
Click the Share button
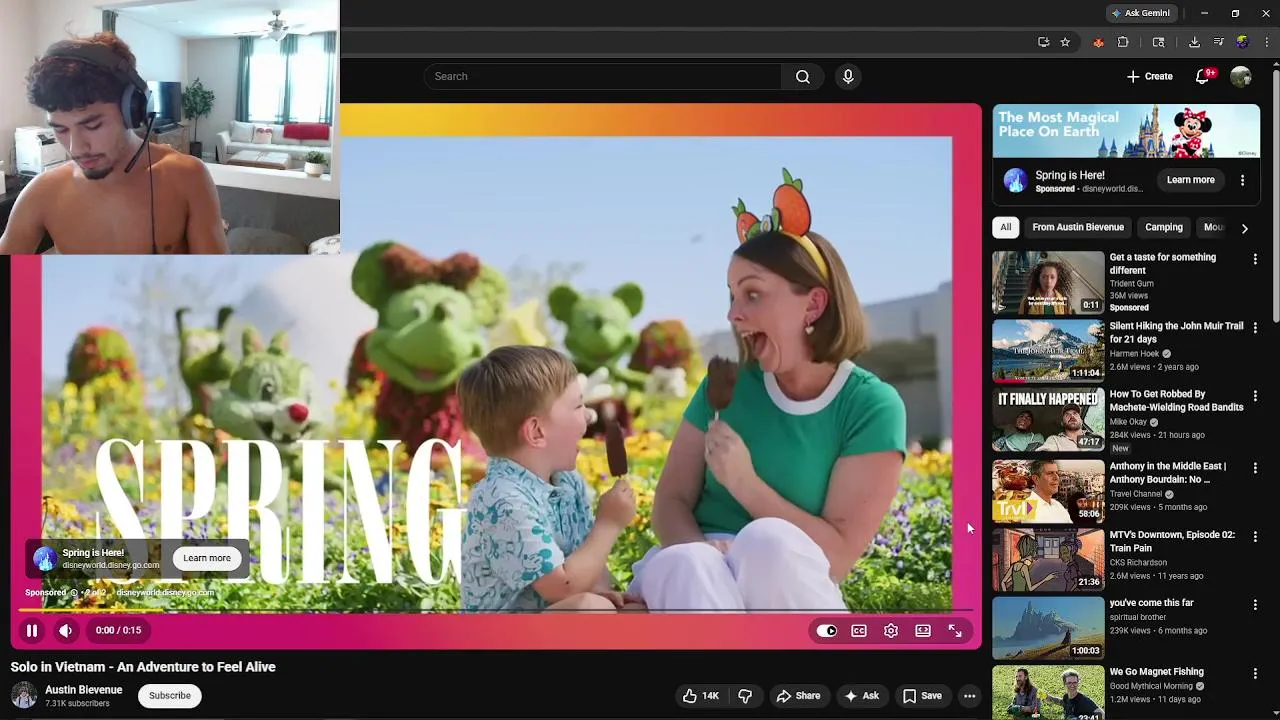click(x=798, y=696)
